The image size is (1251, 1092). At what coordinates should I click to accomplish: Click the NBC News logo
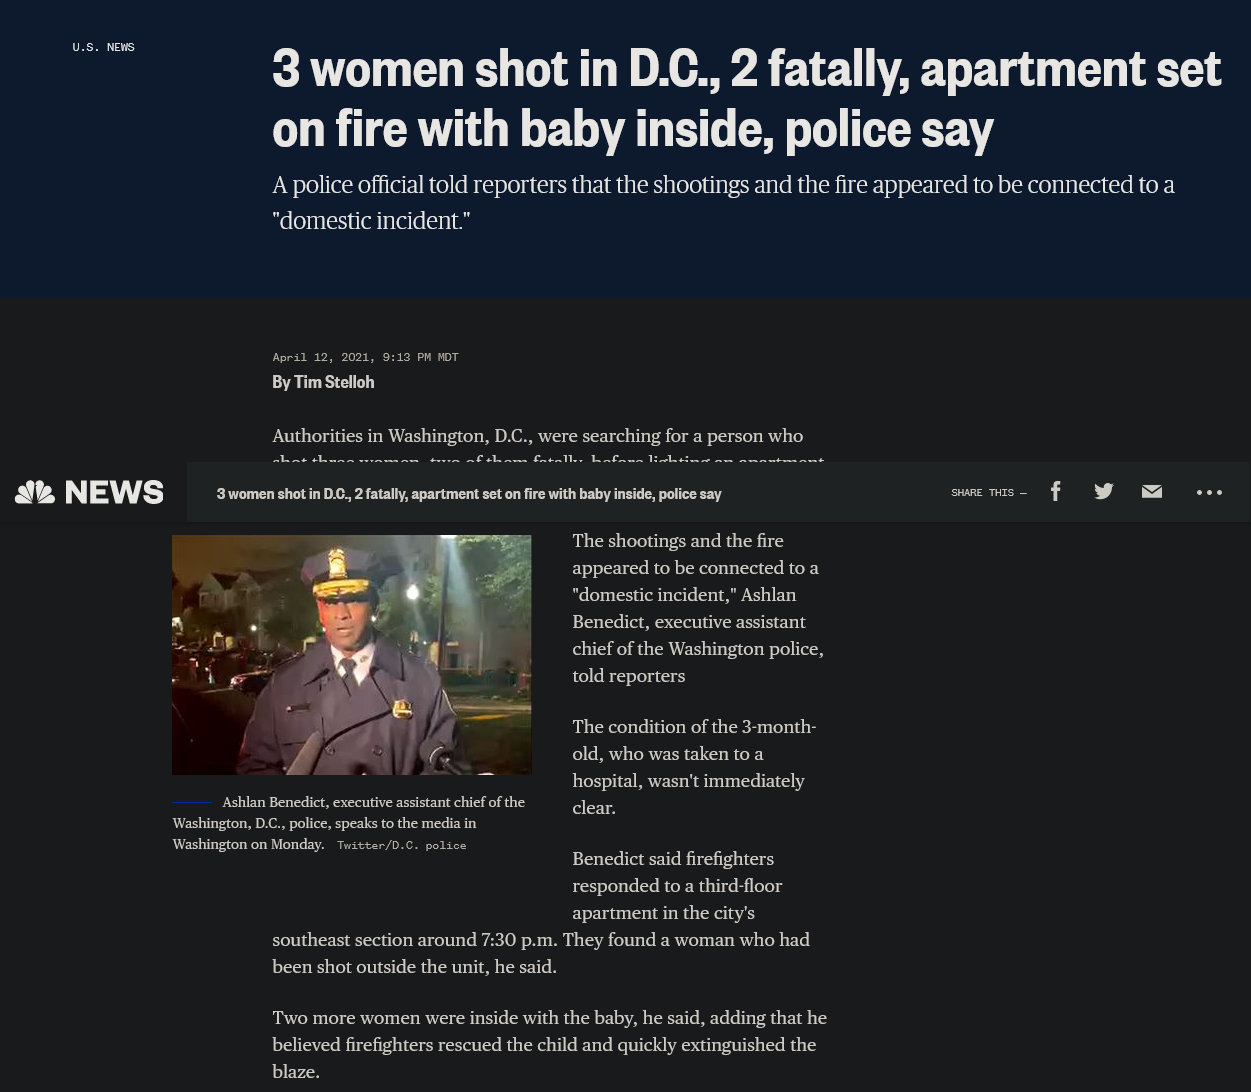pos(89,492)
